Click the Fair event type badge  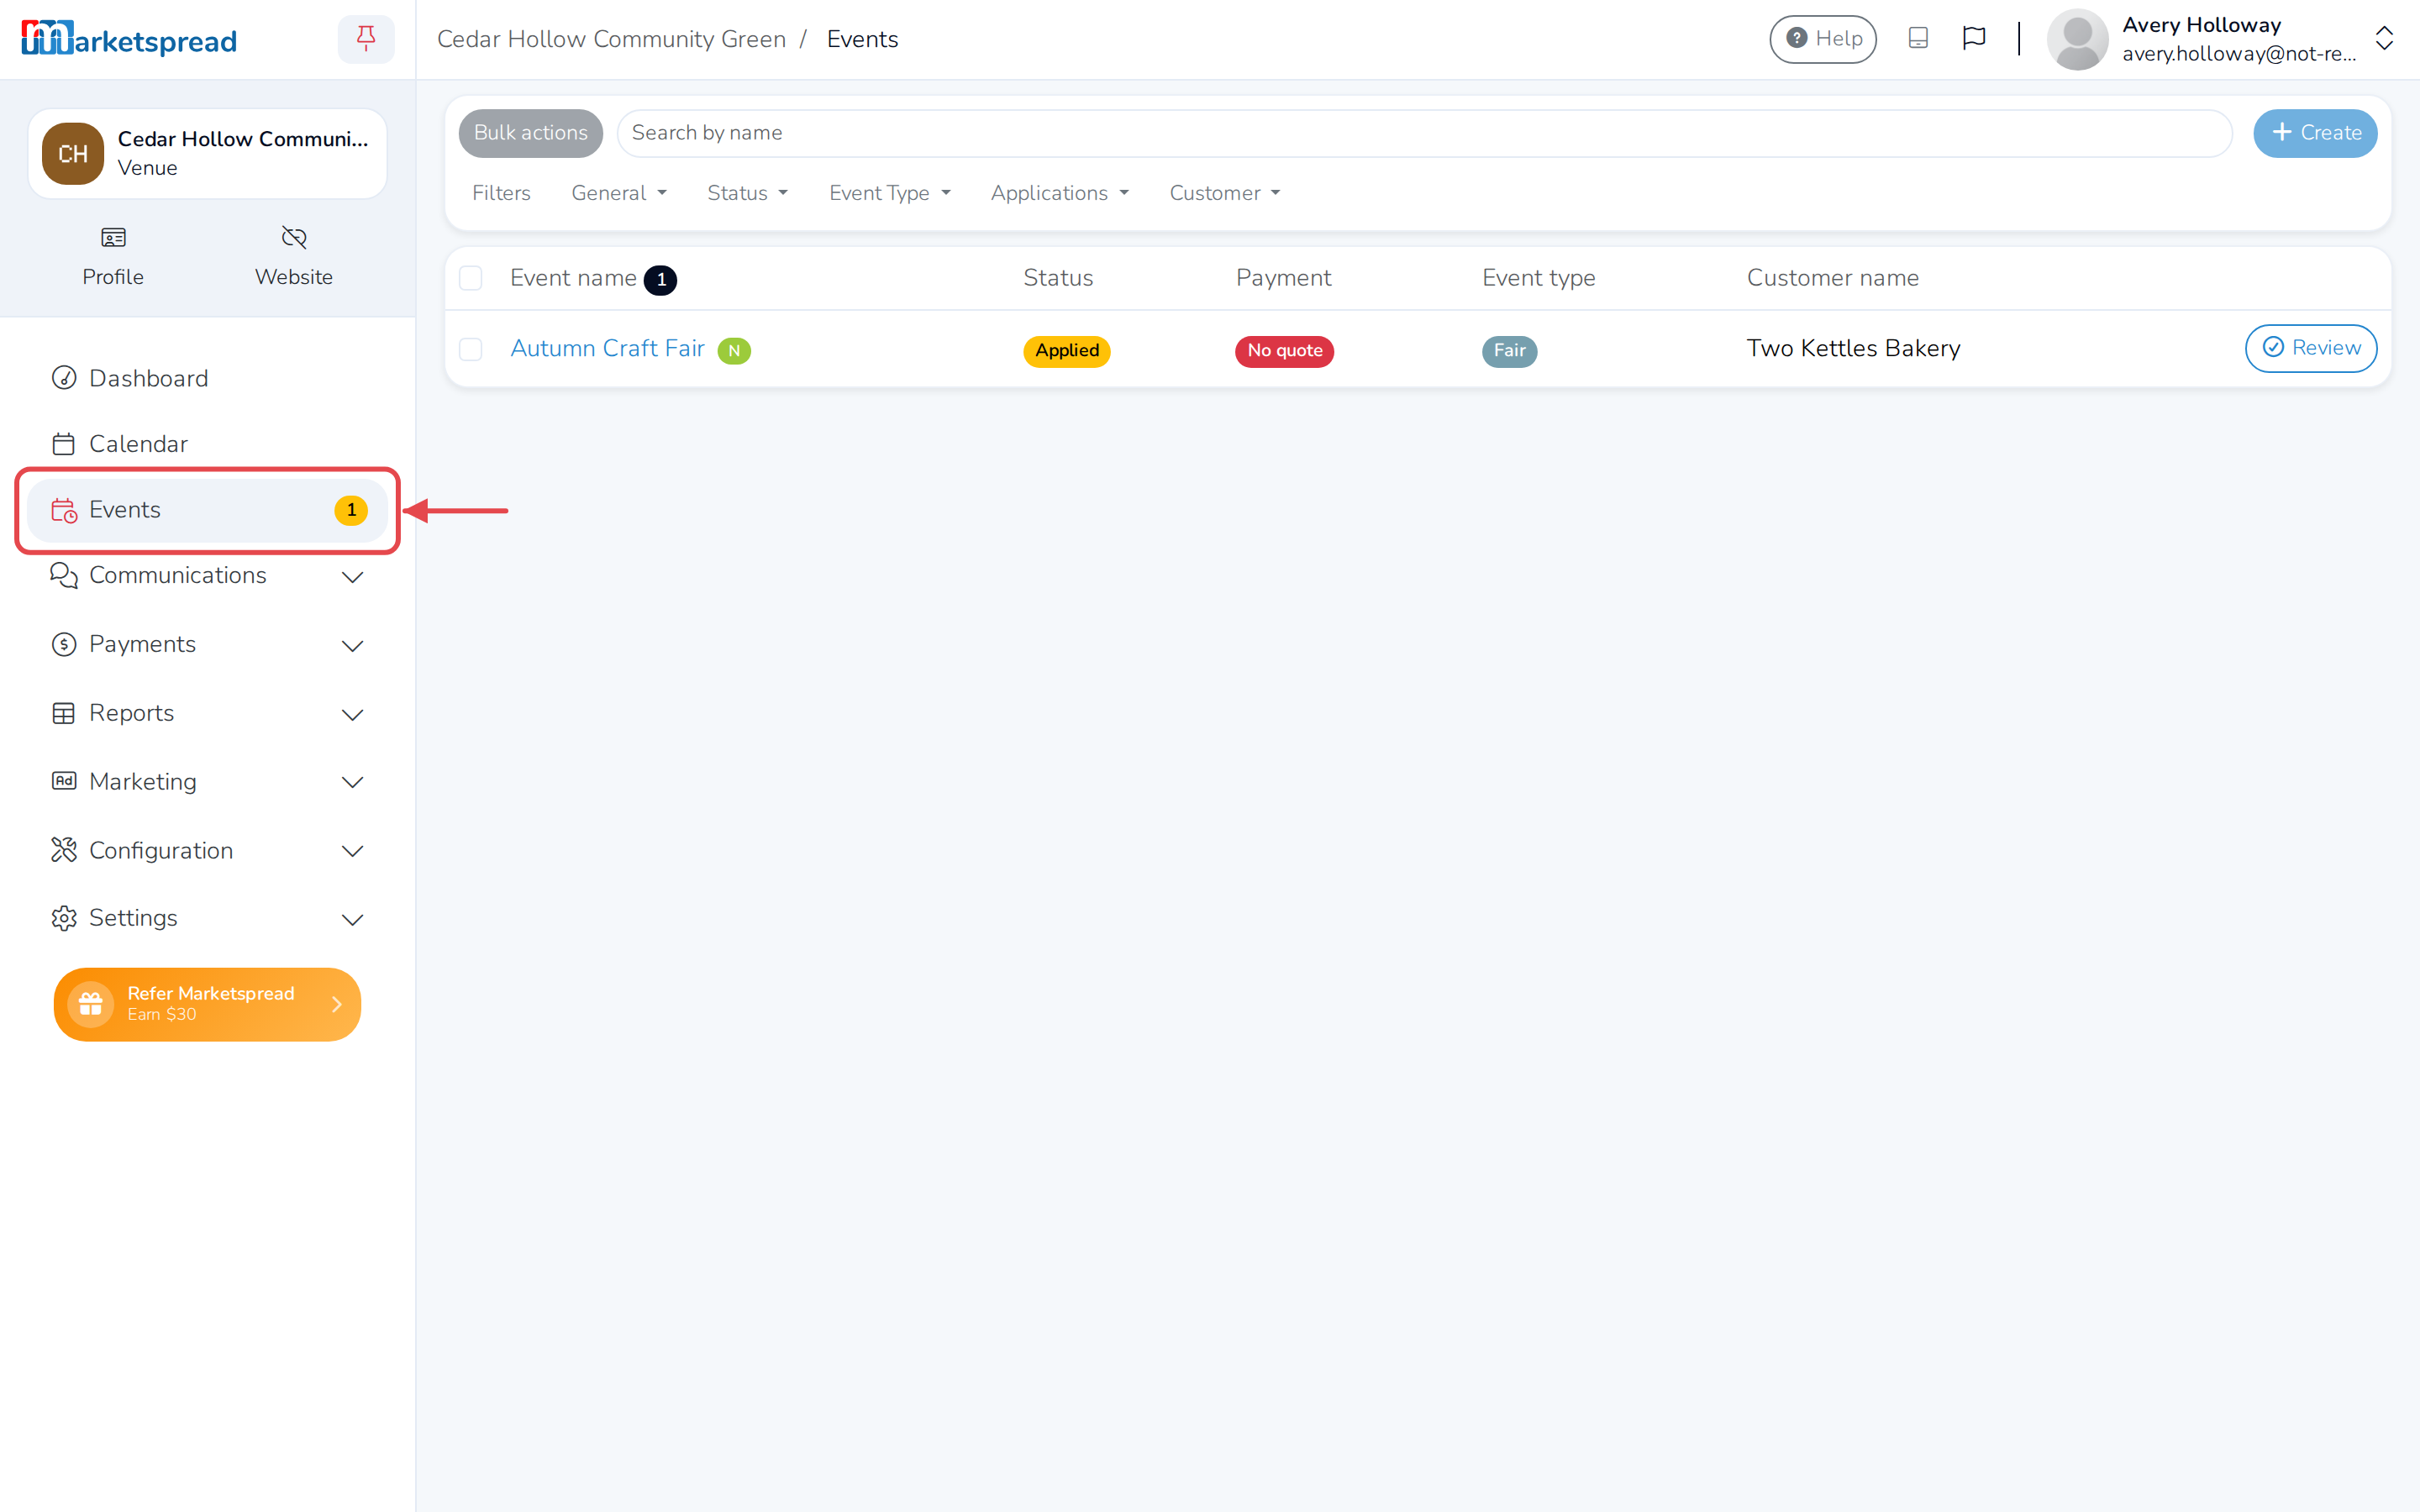1509,350
